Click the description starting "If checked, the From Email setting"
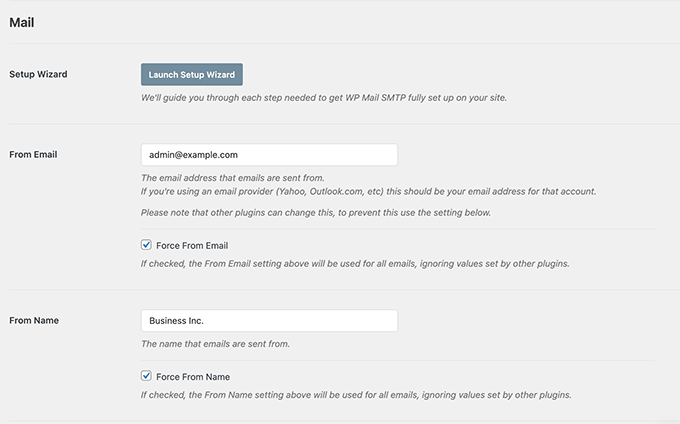Image resolution: width=680 pixels, height=424 pixels. (355, 264)
